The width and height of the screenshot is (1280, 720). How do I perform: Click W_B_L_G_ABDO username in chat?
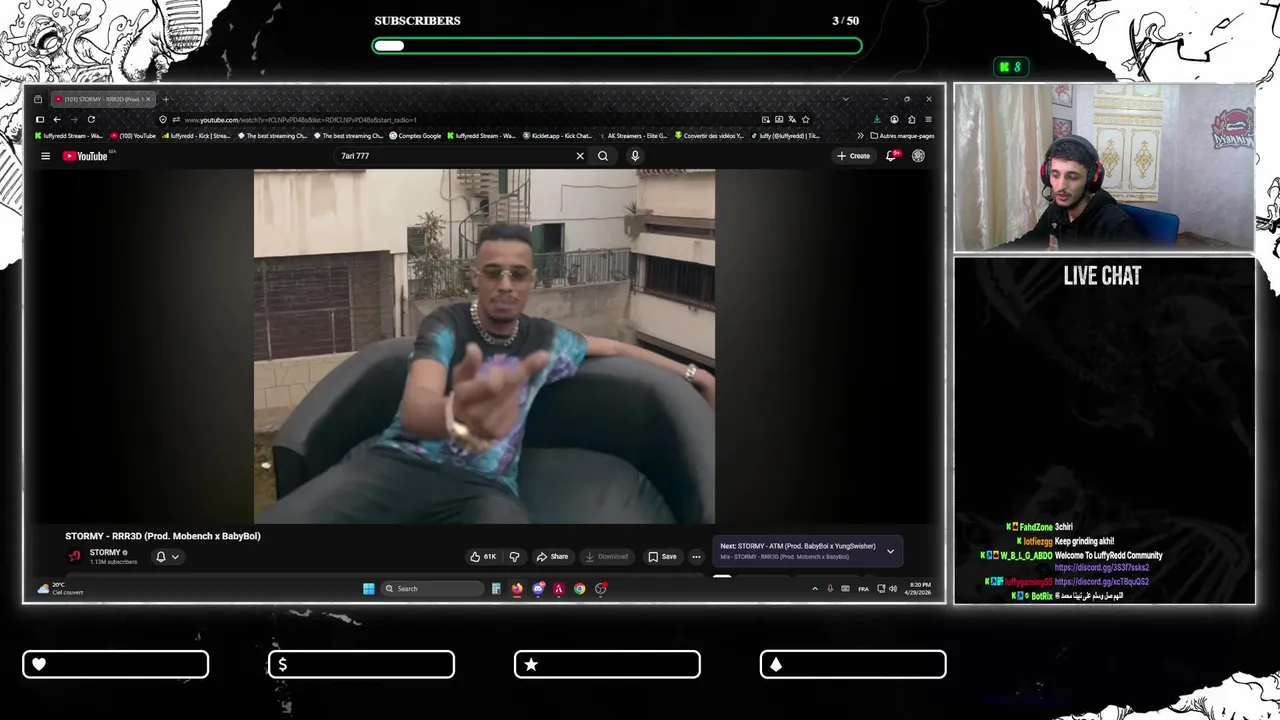(x=1026, y=555)
